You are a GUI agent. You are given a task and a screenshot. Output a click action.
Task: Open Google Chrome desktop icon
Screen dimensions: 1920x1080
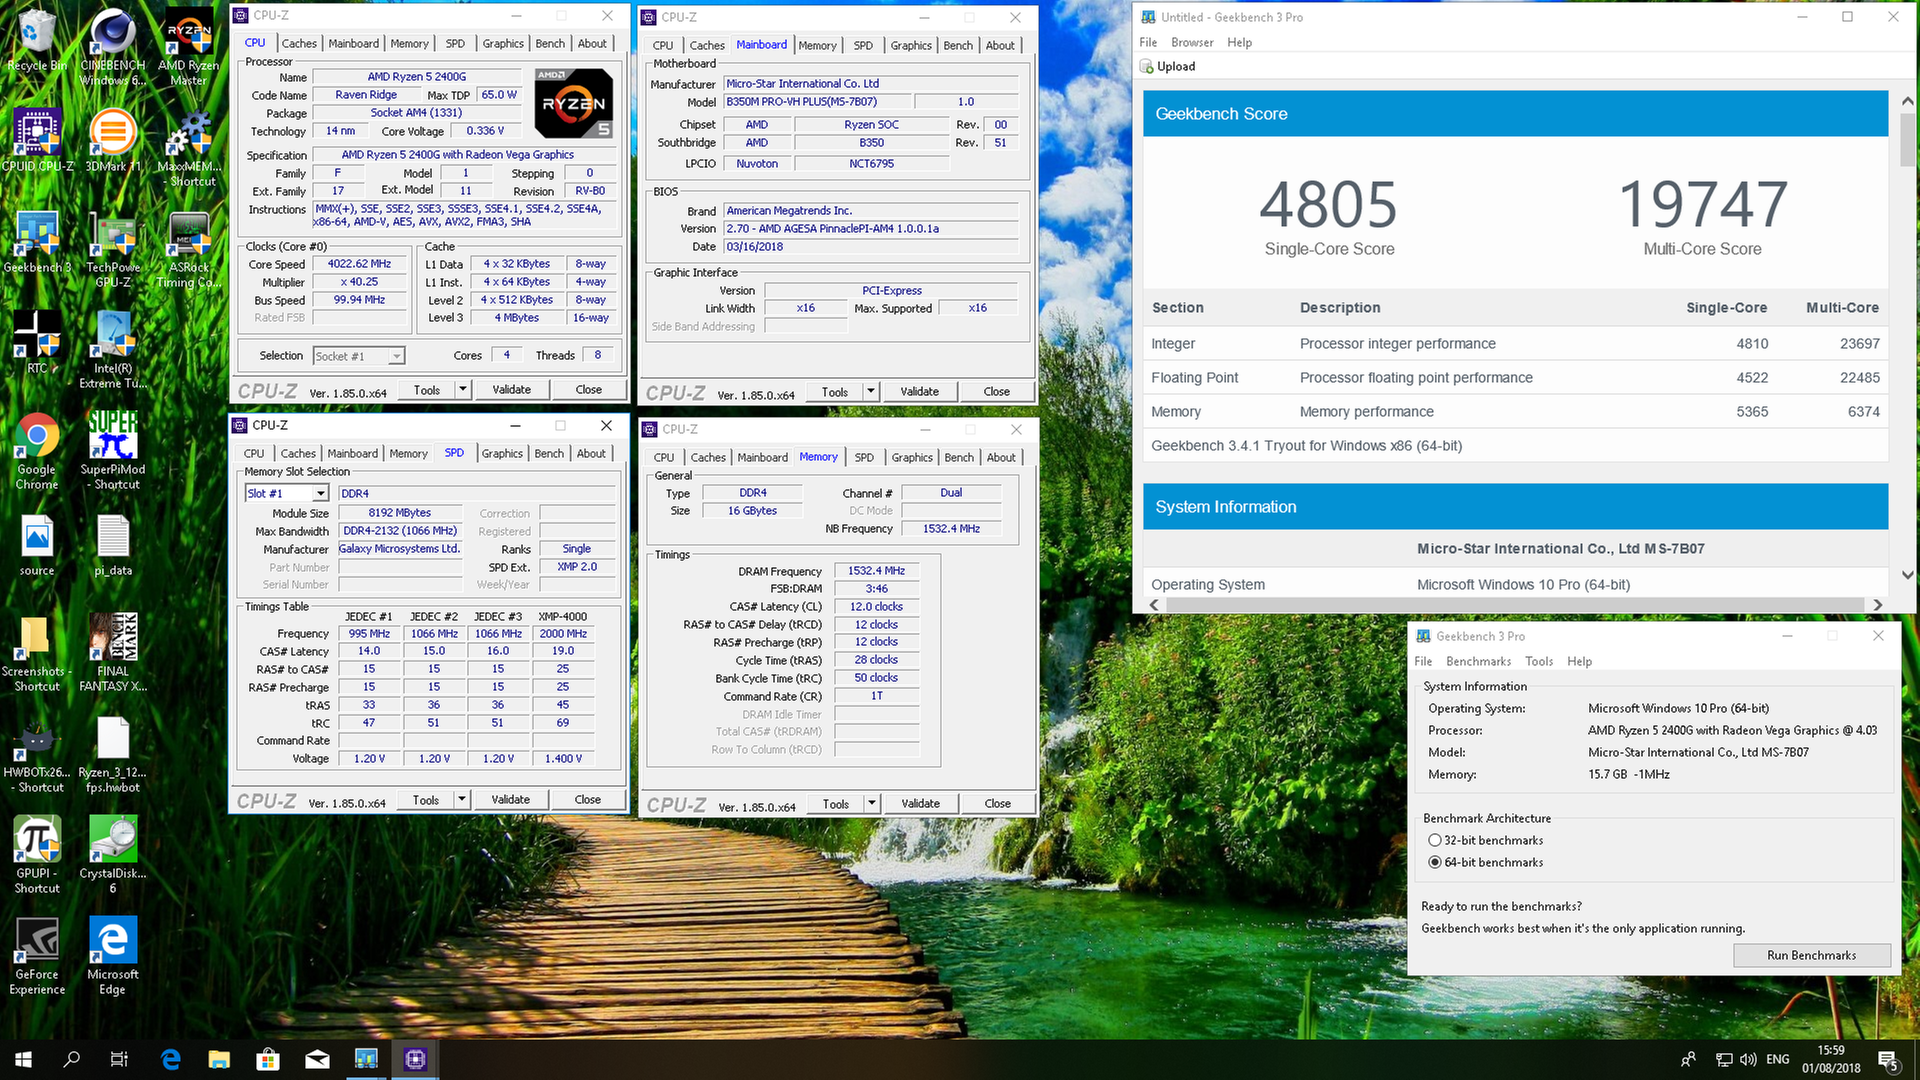37,451
